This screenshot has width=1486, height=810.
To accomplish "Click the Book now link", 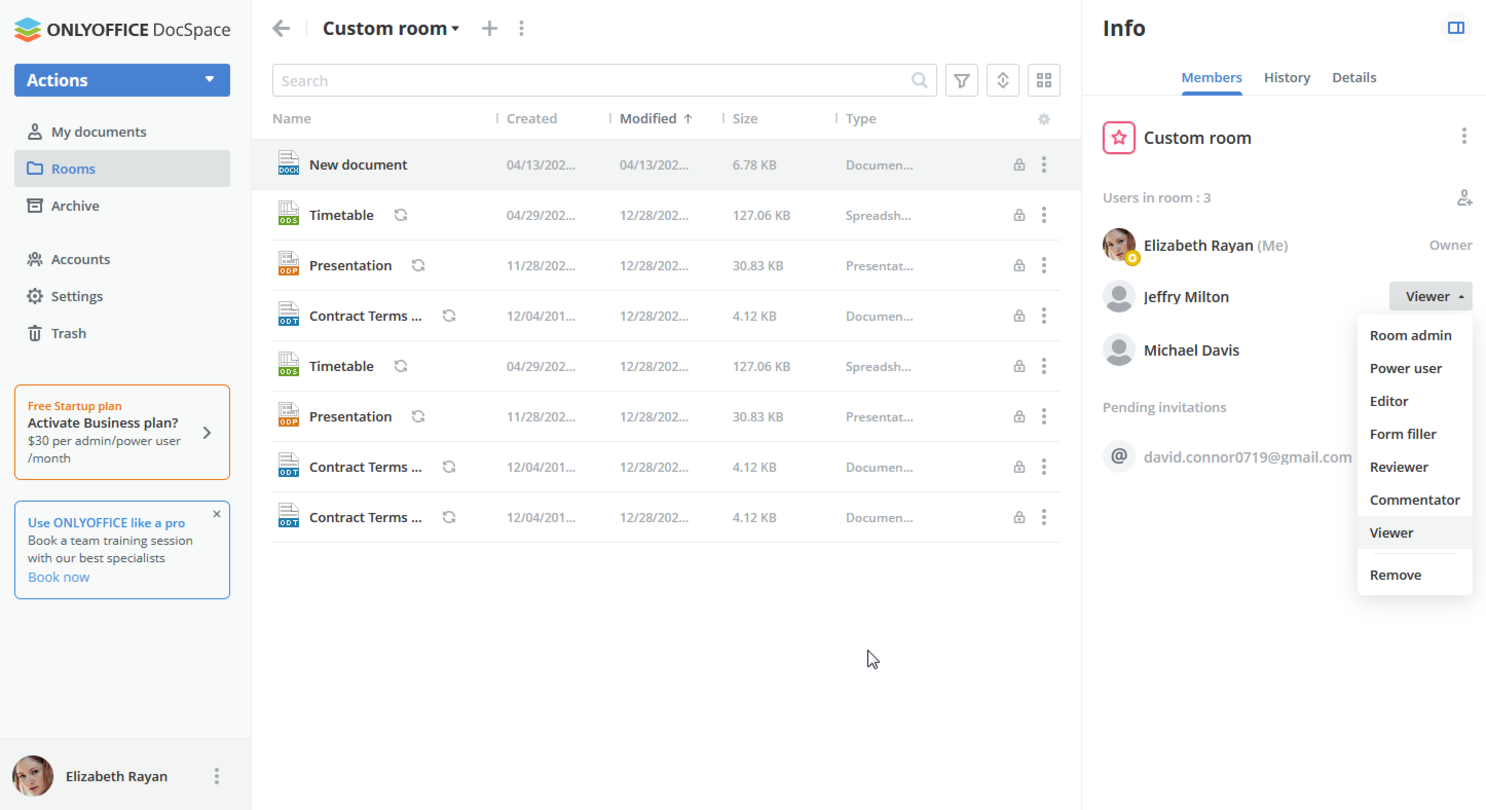I will [58, 577].
